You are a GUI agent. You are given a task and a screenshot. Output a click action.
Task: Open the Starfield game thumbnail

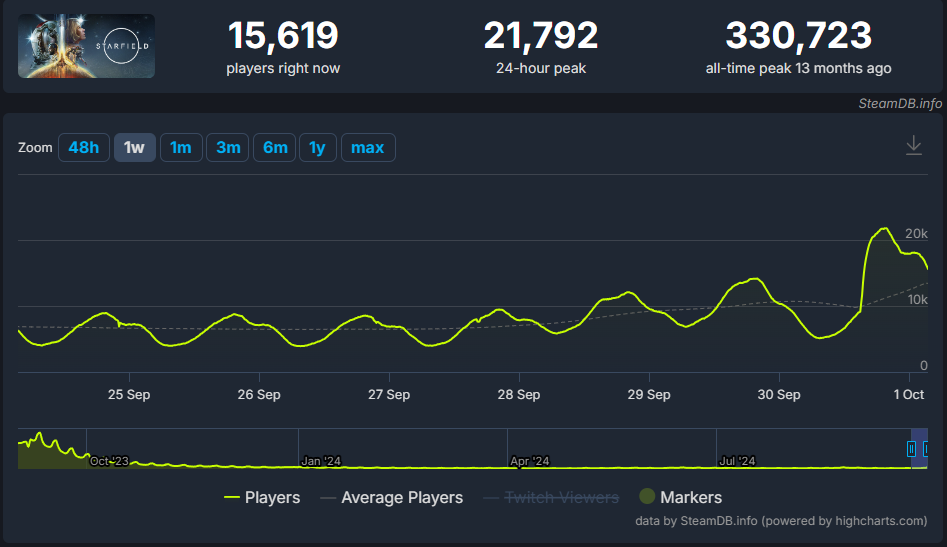(x=86, y=46)
